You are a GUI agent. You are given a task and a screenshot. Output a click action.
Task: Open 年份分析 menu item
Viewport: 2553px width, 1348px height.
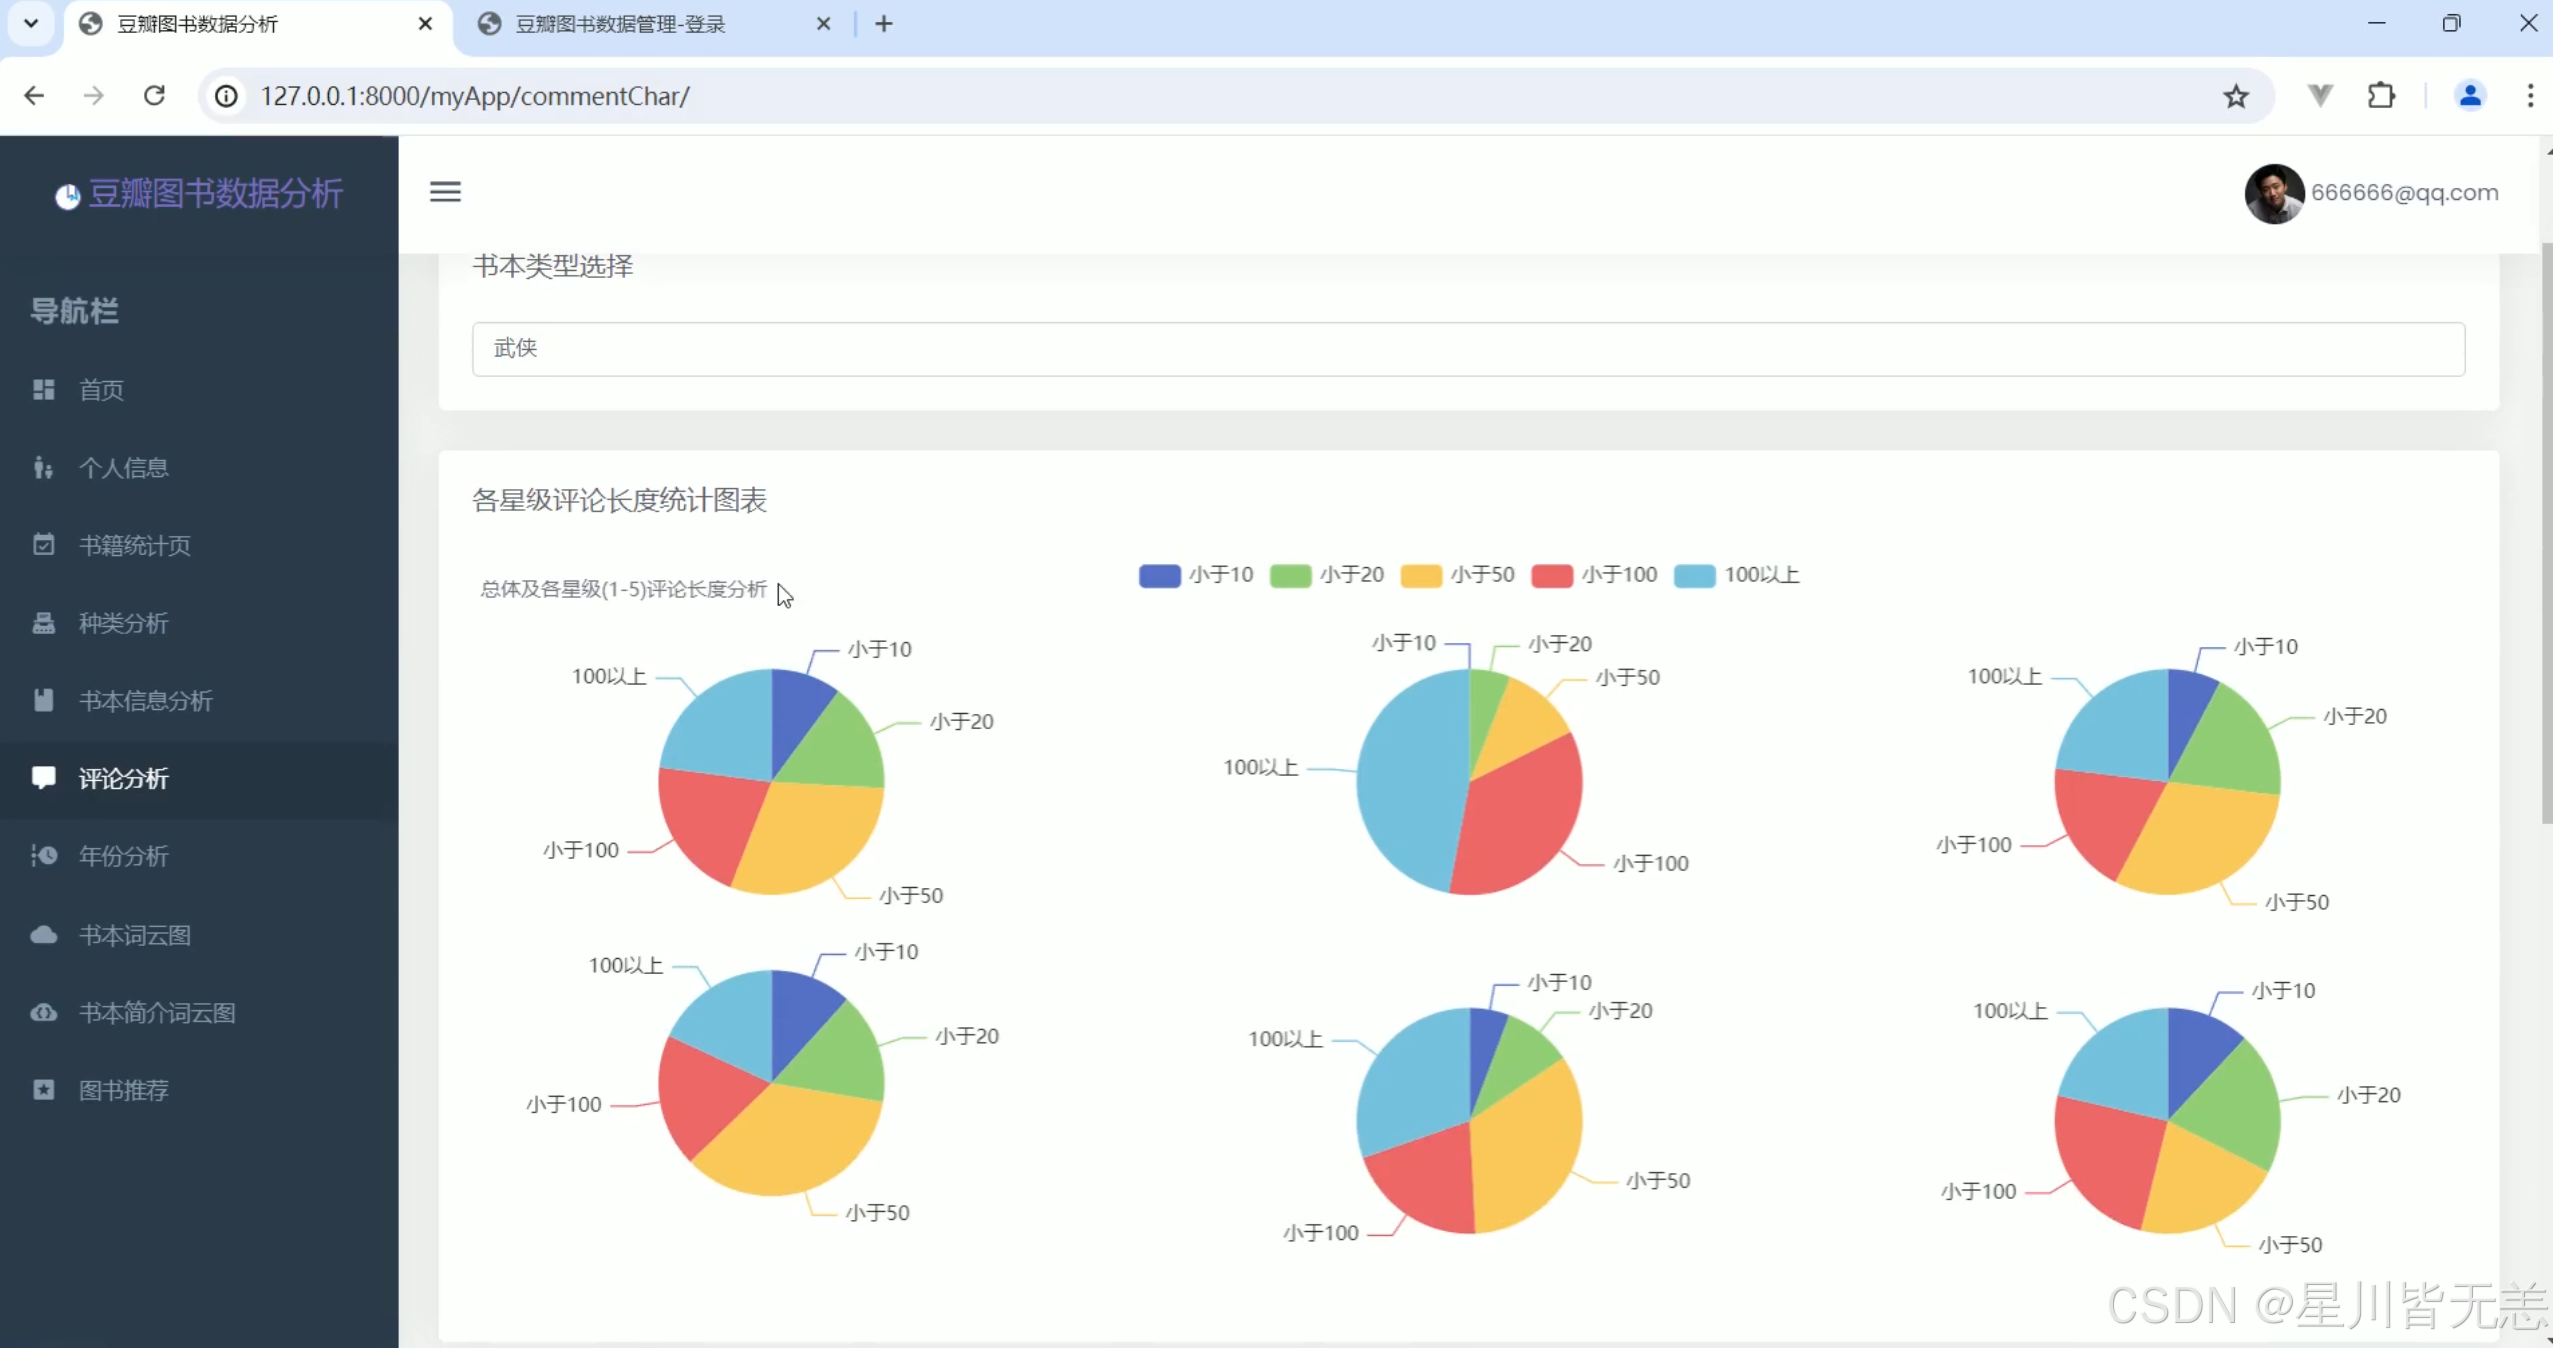[x=124, y=856]
